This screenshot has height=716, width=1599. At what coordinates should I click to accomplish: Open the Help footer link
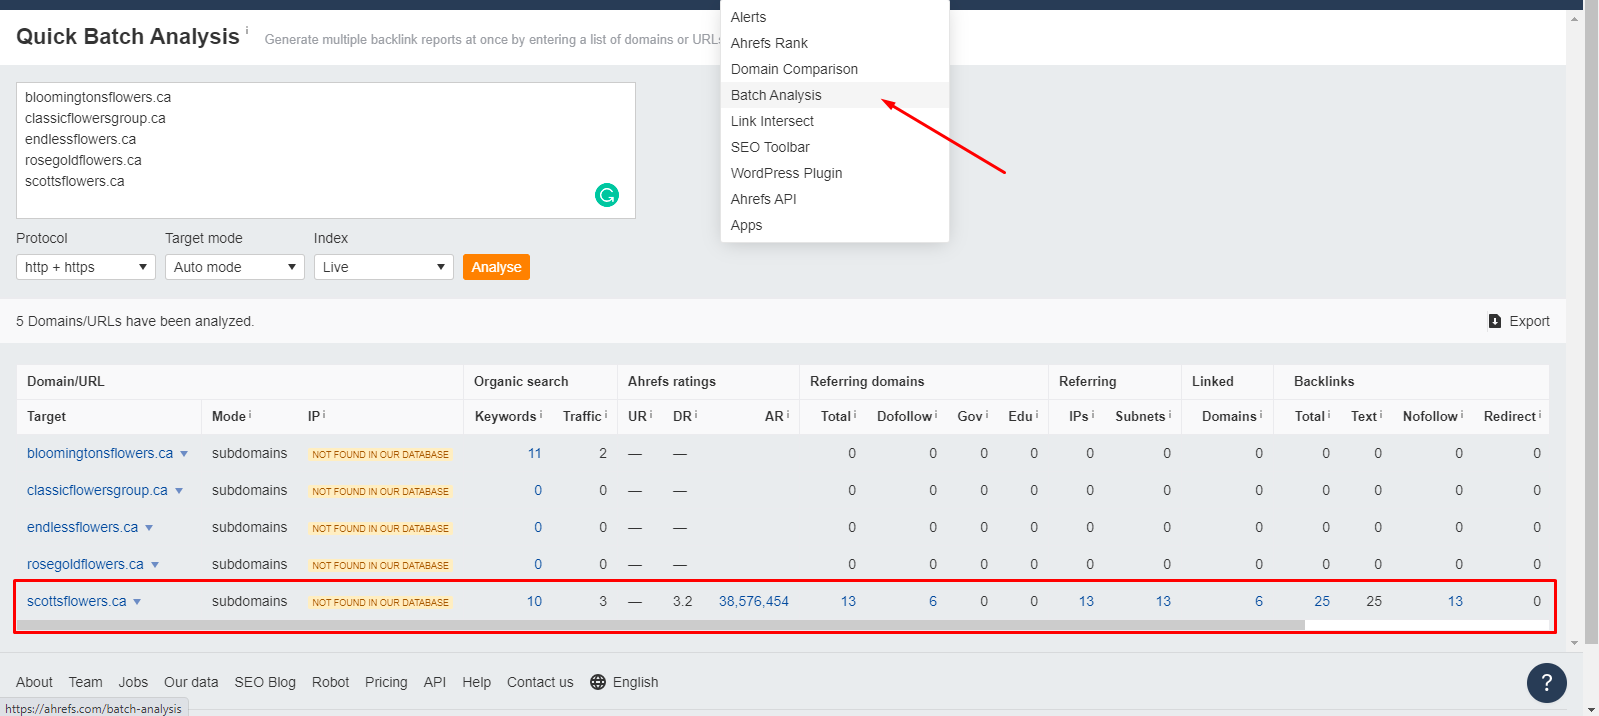[x=476, y=682]
